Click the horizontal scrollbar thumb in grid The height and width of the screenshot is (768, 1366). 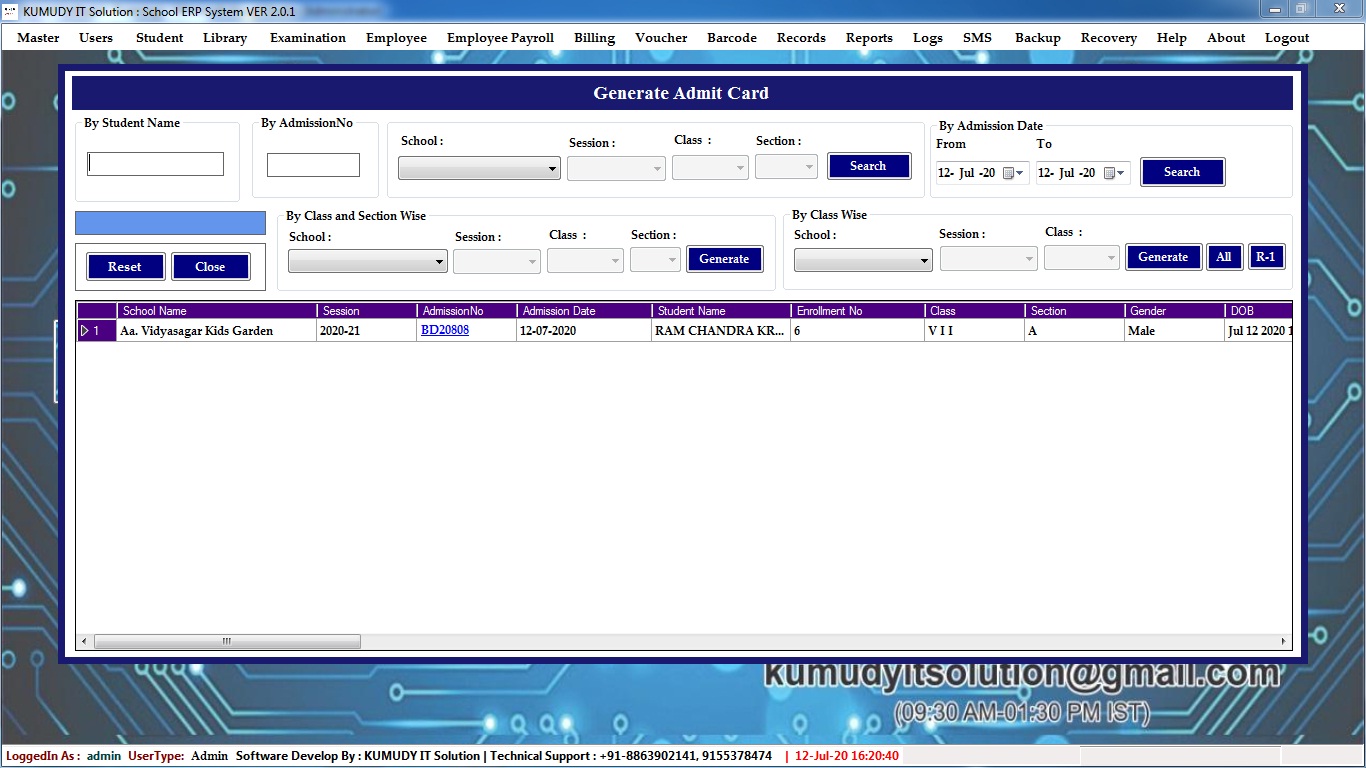pos(227,641)
